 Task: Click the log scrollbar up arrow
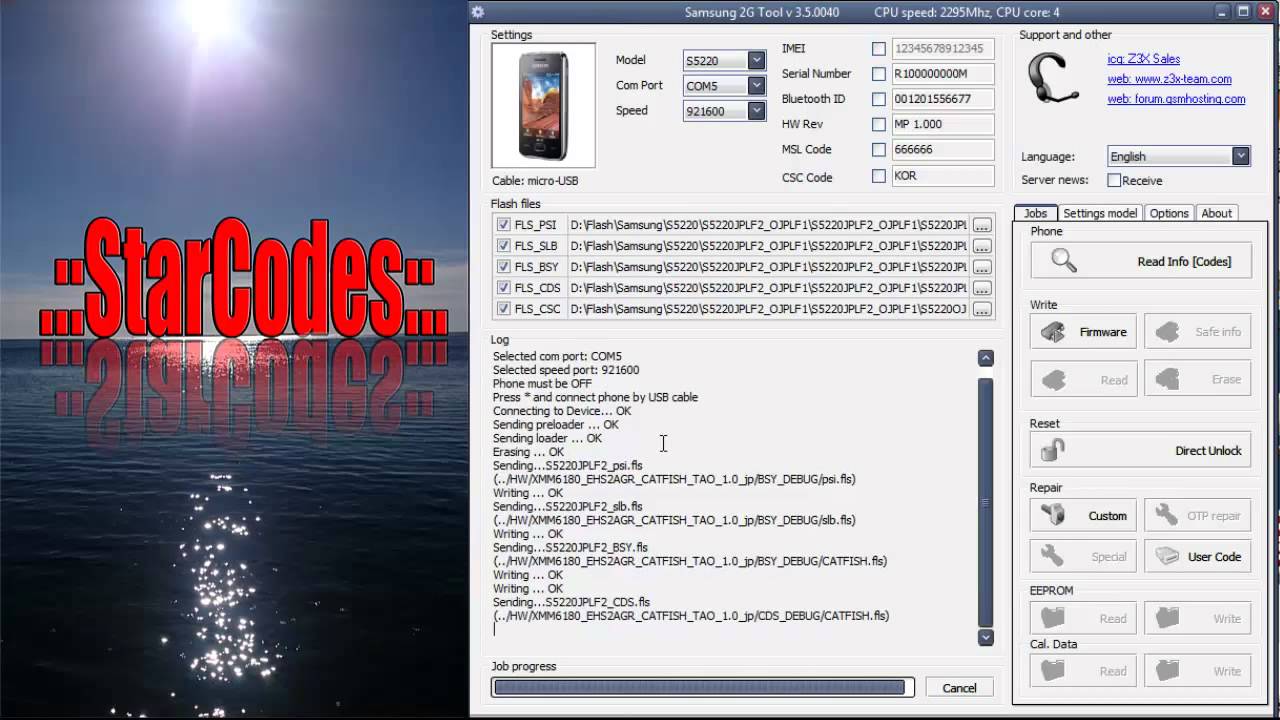(986, 358)
